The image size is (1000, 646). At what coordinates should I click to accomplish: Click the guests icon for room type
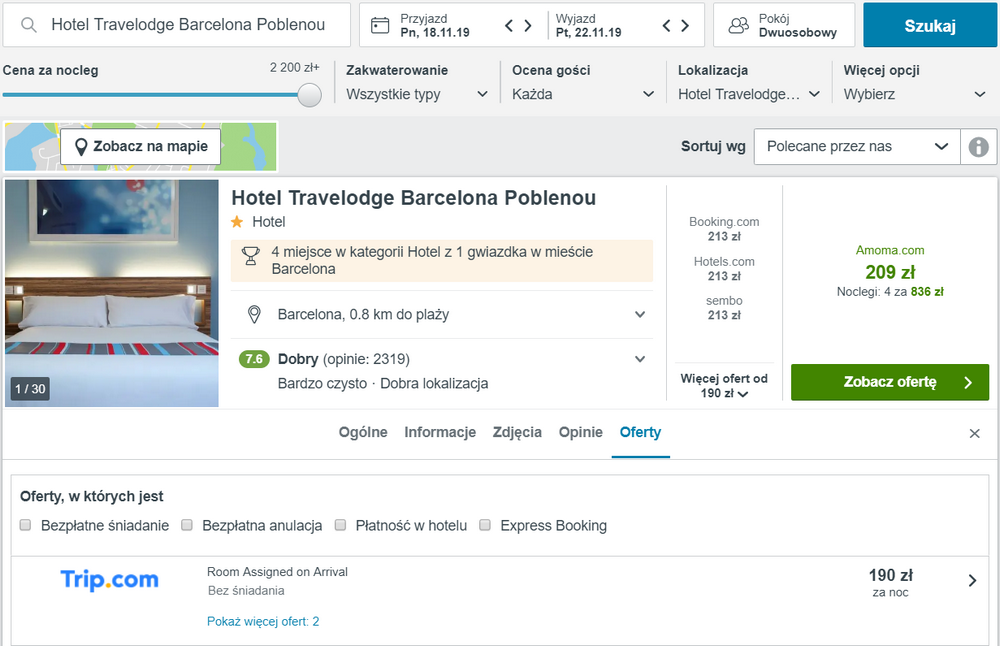[739, 26]
